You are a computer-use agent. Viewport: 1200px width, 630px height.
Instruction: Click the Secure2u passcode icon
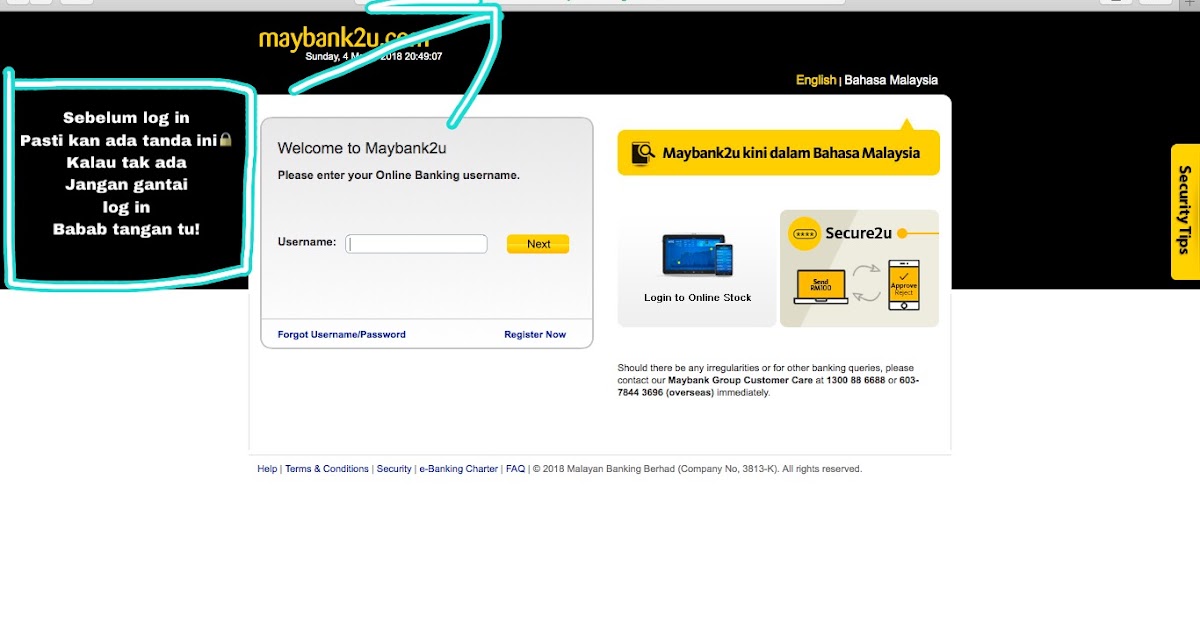coord(804,233)
